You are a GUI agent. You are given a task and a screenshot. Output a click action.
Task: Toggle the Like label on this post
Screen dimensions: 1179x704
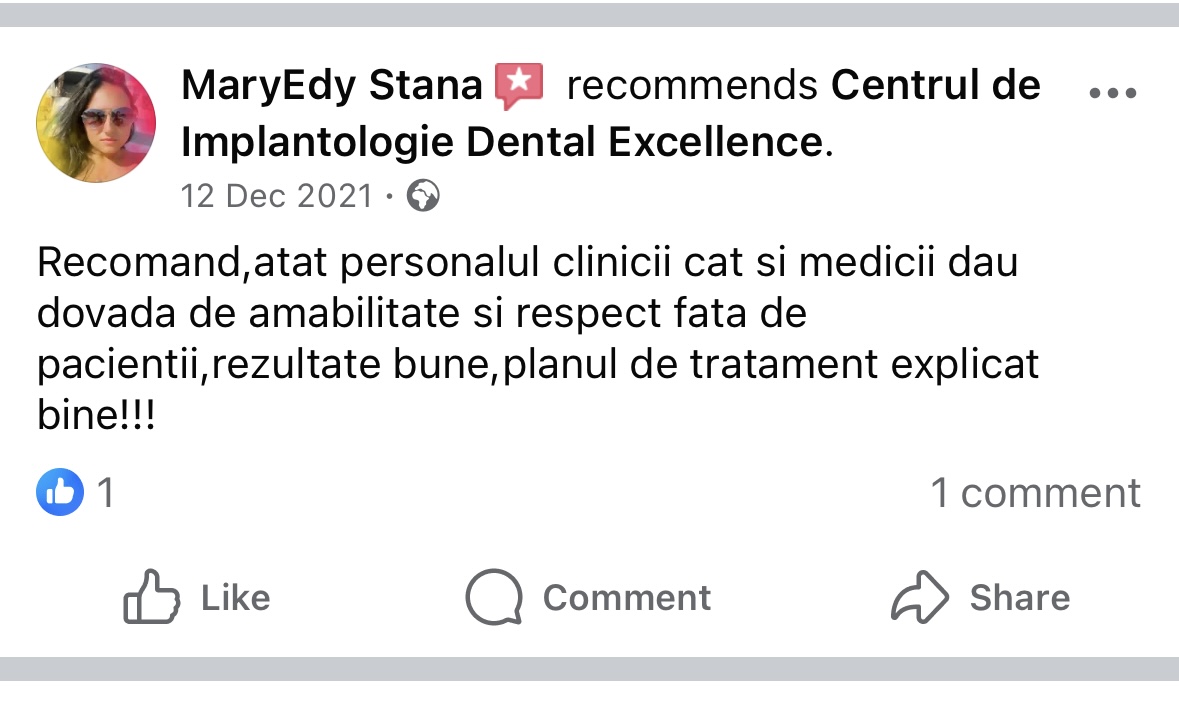tap(235, 598)
